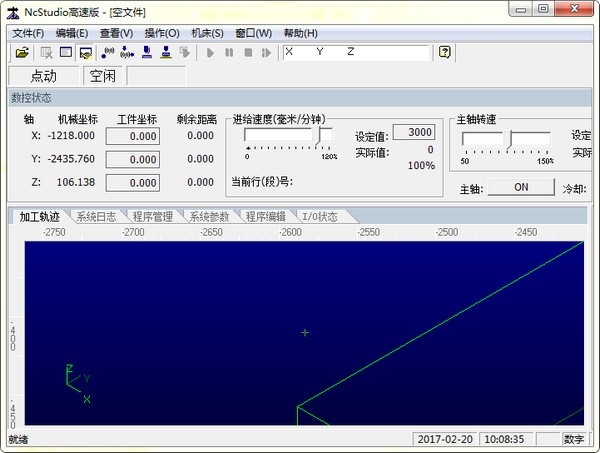Switch to the 系统日志 tab
The width and height of the screenshot is (600, 453).
click(x=96, y=217)
